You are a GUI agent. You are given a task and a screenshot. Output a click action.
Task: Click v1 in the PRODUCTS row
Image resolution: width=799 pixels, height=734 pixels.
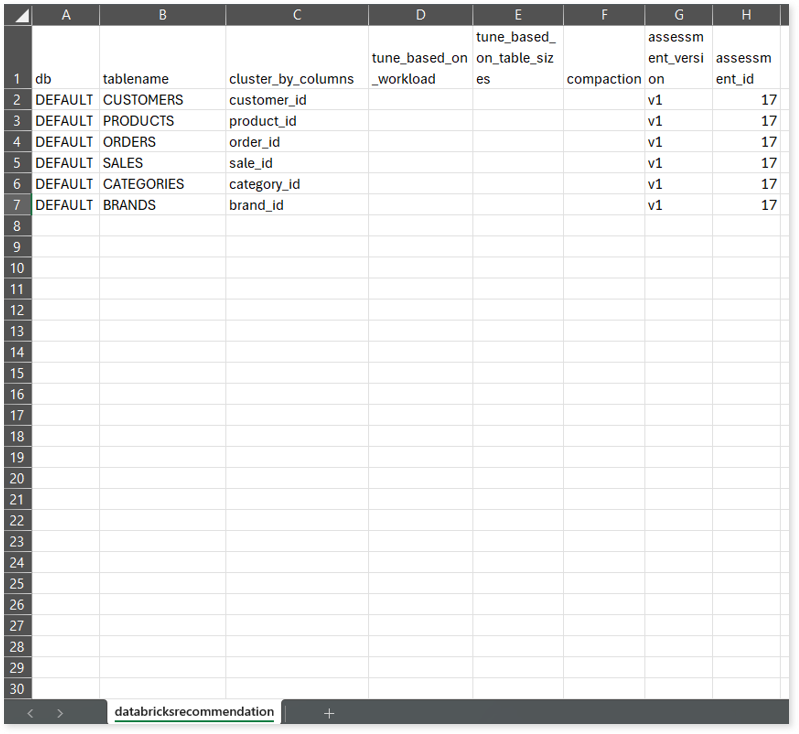click(679, 121)
